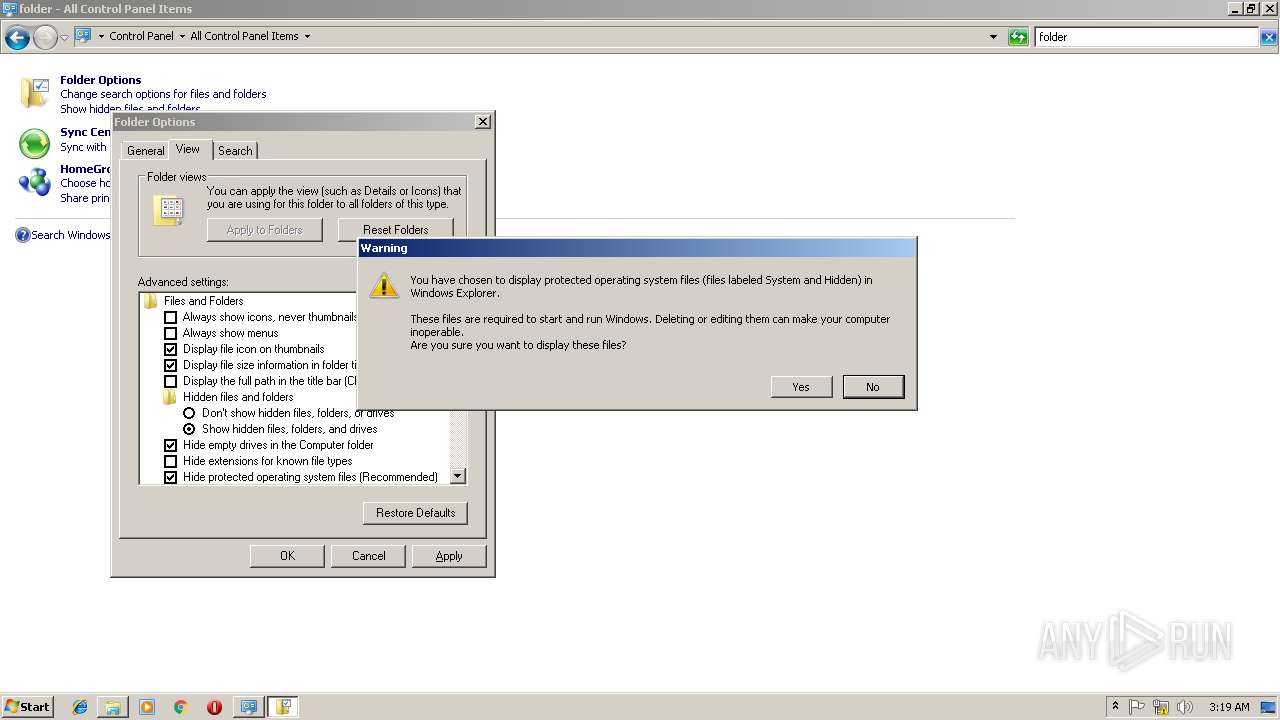Click OK in Folder Options
The height and width of the screenshot is (720, 1280).
(x=287, y=556)
